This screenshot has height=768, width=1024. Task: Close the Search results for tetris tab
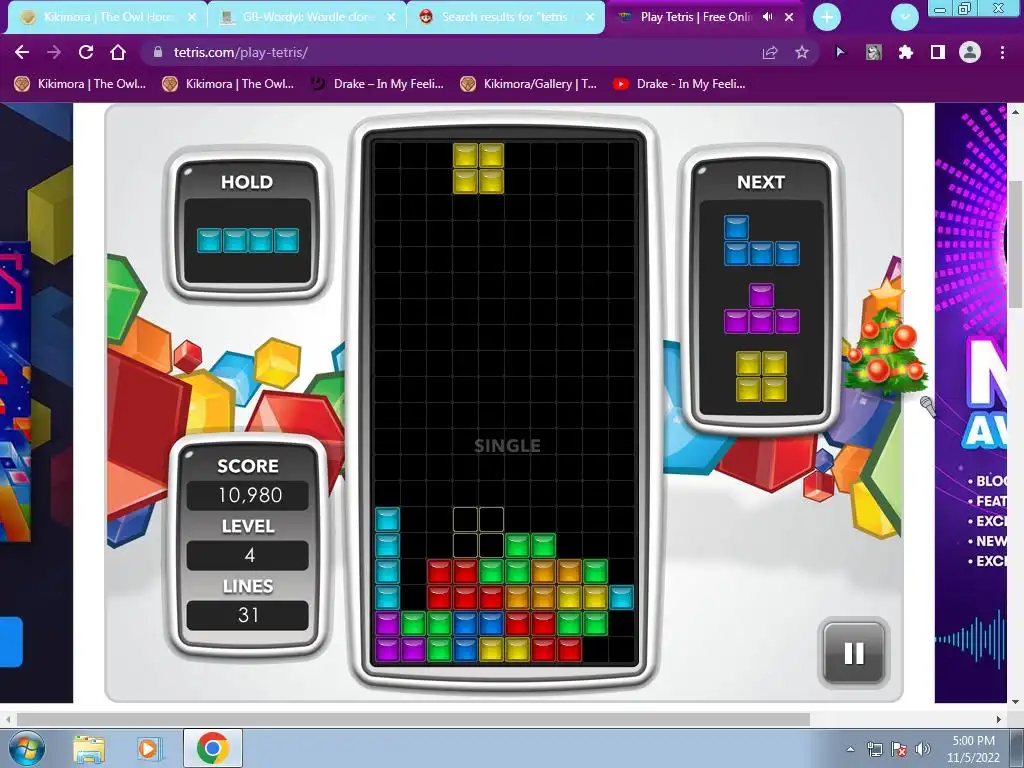[x=590, y=18]
